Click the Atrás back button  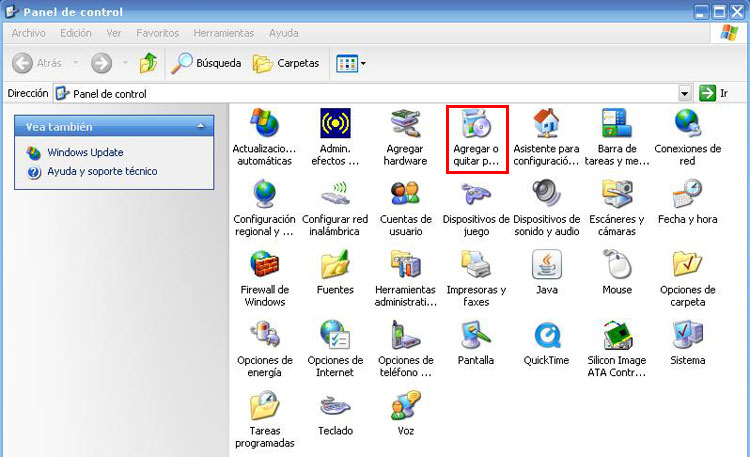(x=37, y=63)
